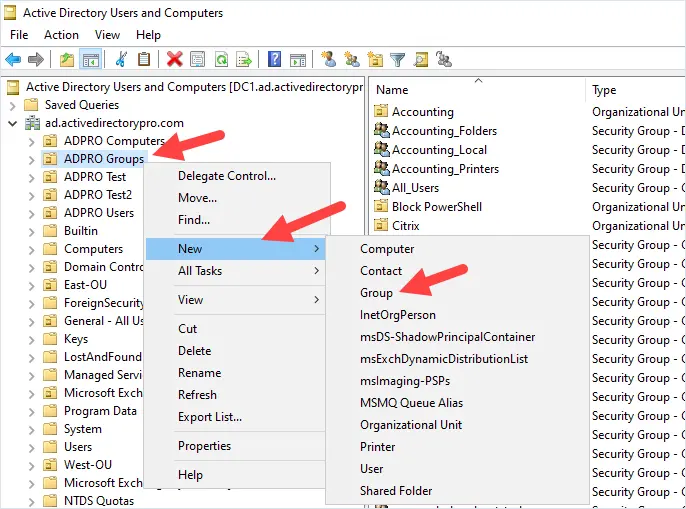Screen dimensions: 686x509
Task: Click the Find objects toolbar icon
Action: [x=421, y=59]
